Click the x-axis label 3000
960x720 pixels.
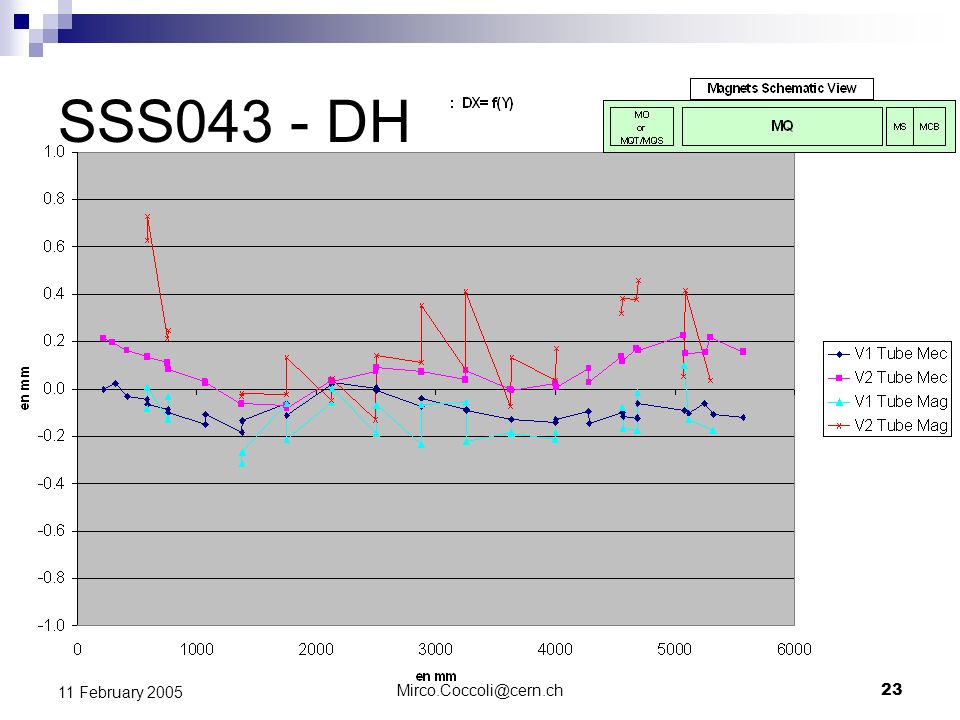coord(435,649)
